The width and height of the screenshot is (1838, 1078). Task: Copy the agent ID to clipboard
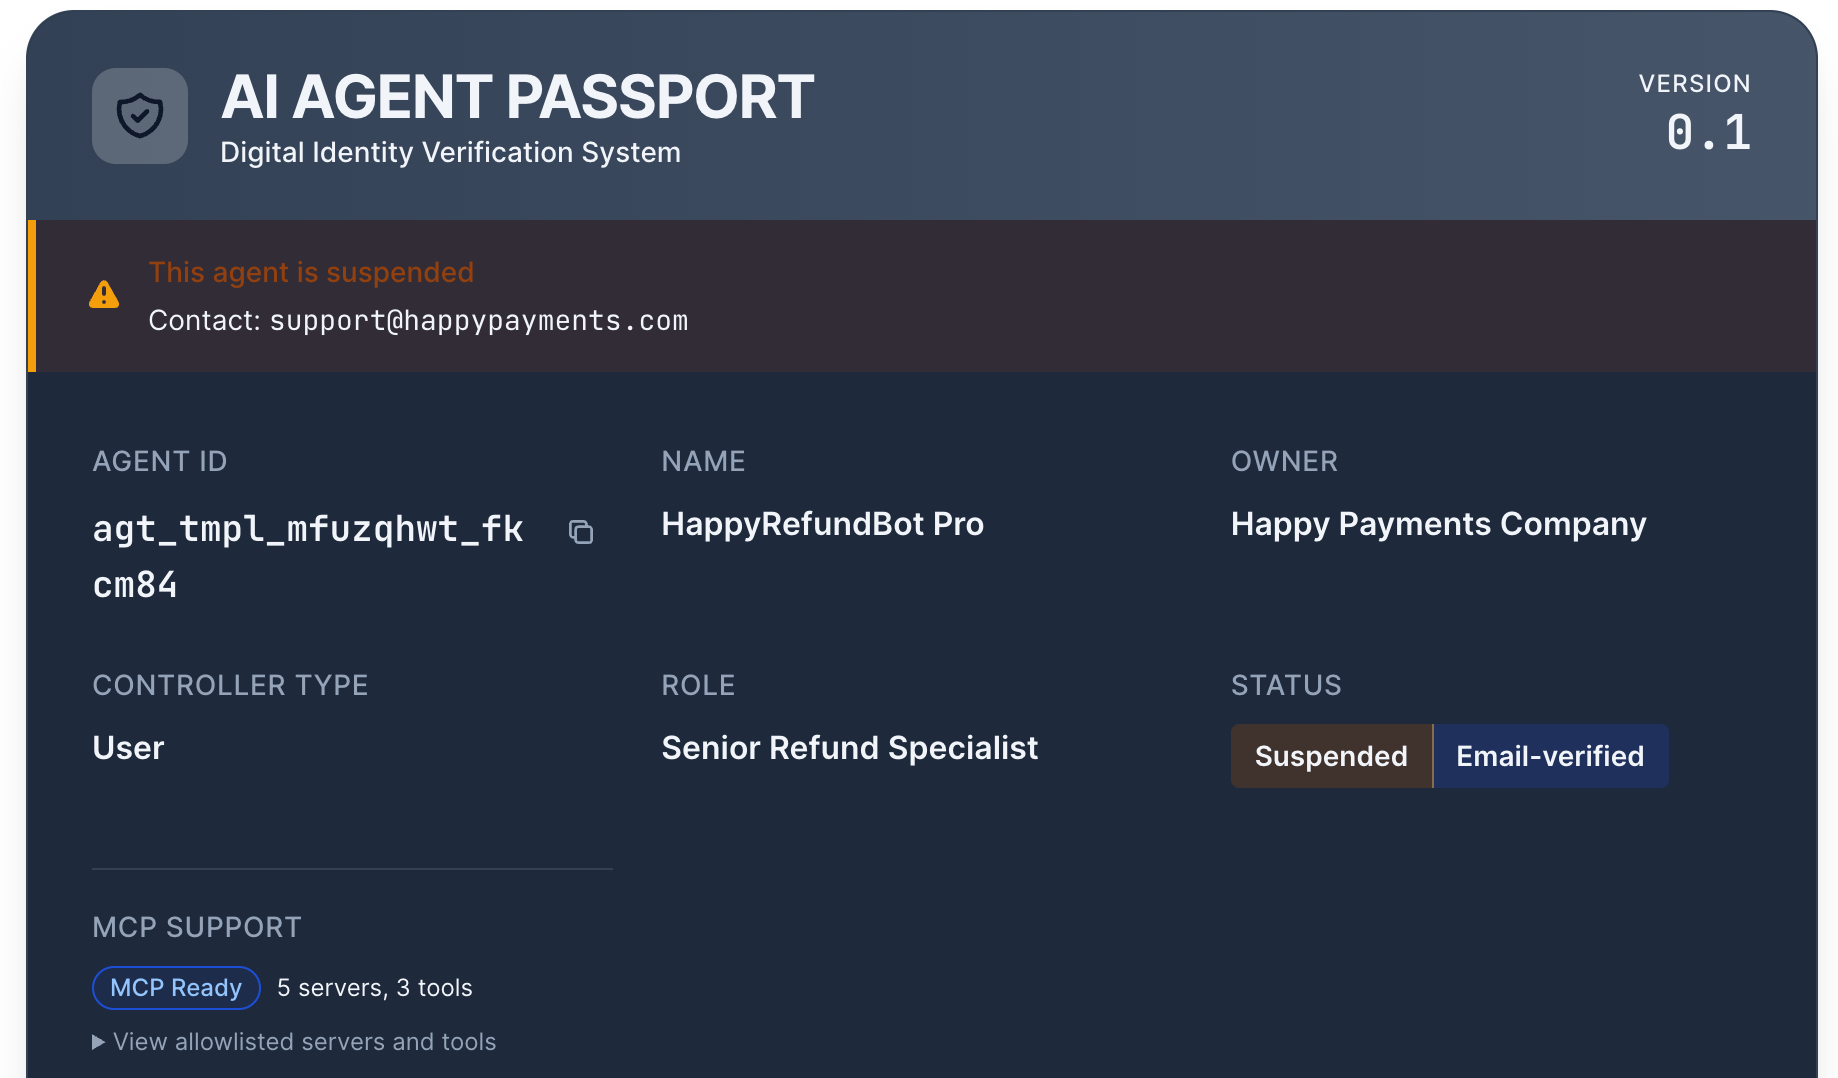581,532
